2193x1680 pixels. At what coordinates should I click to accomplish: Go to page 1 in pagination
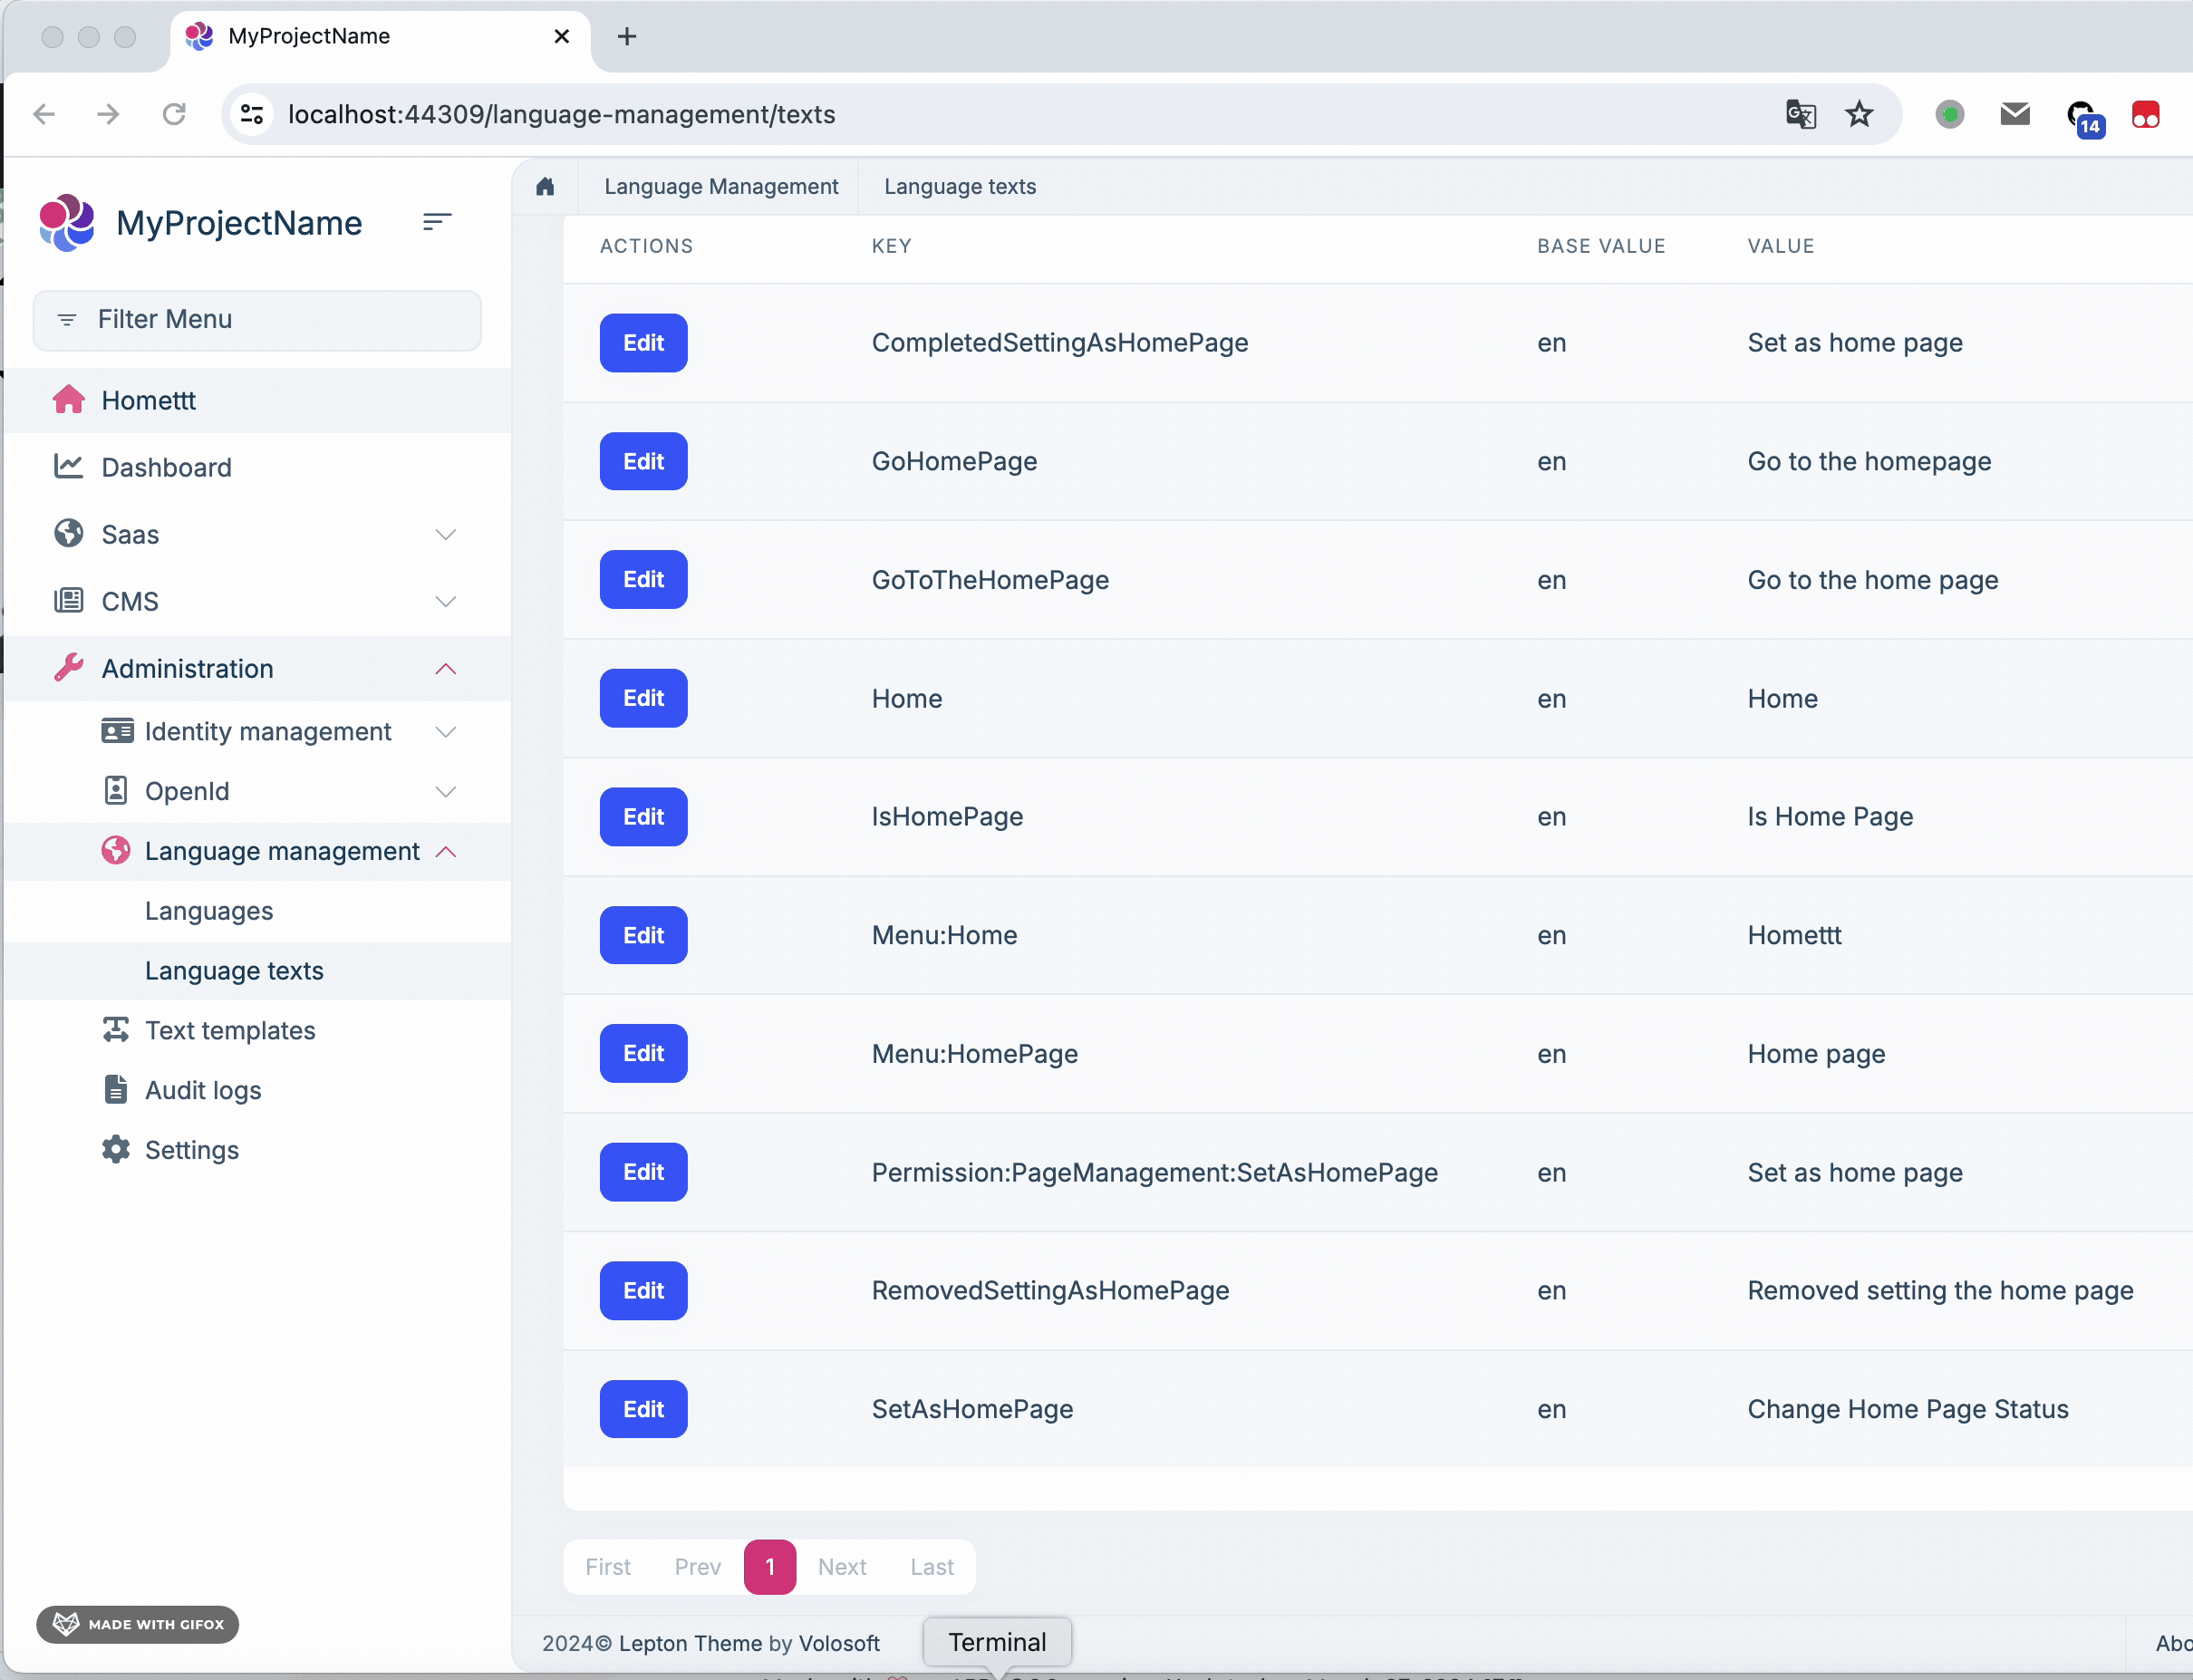tap(769, 1567)
